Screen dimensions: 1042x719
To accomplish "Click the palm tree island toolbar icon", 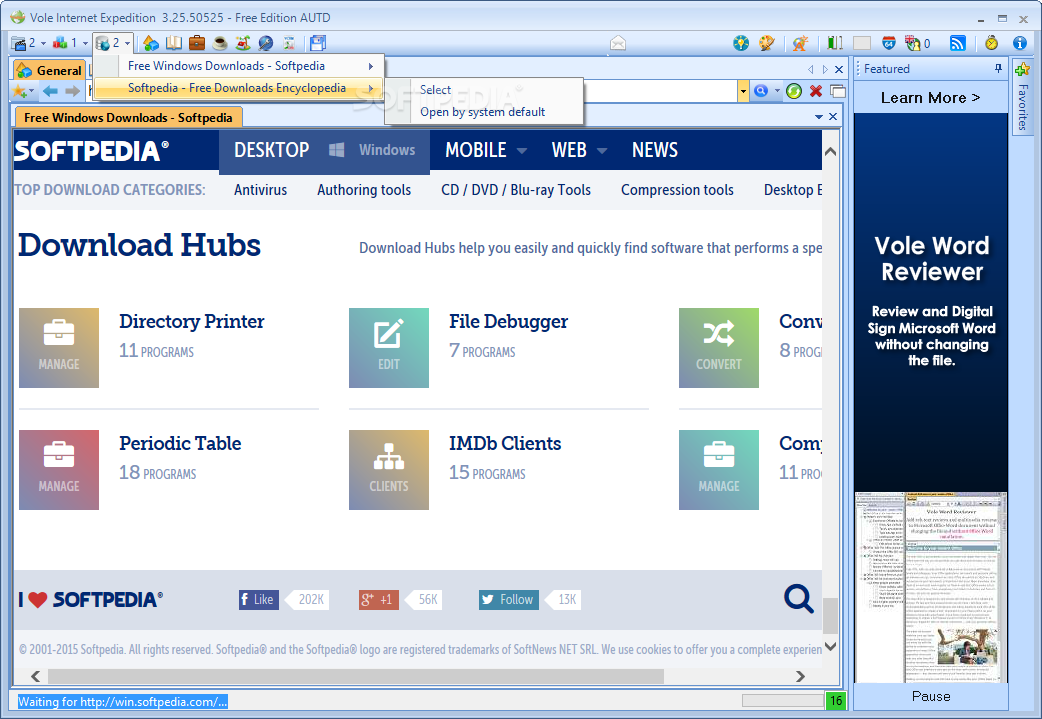I will point(243,43).
